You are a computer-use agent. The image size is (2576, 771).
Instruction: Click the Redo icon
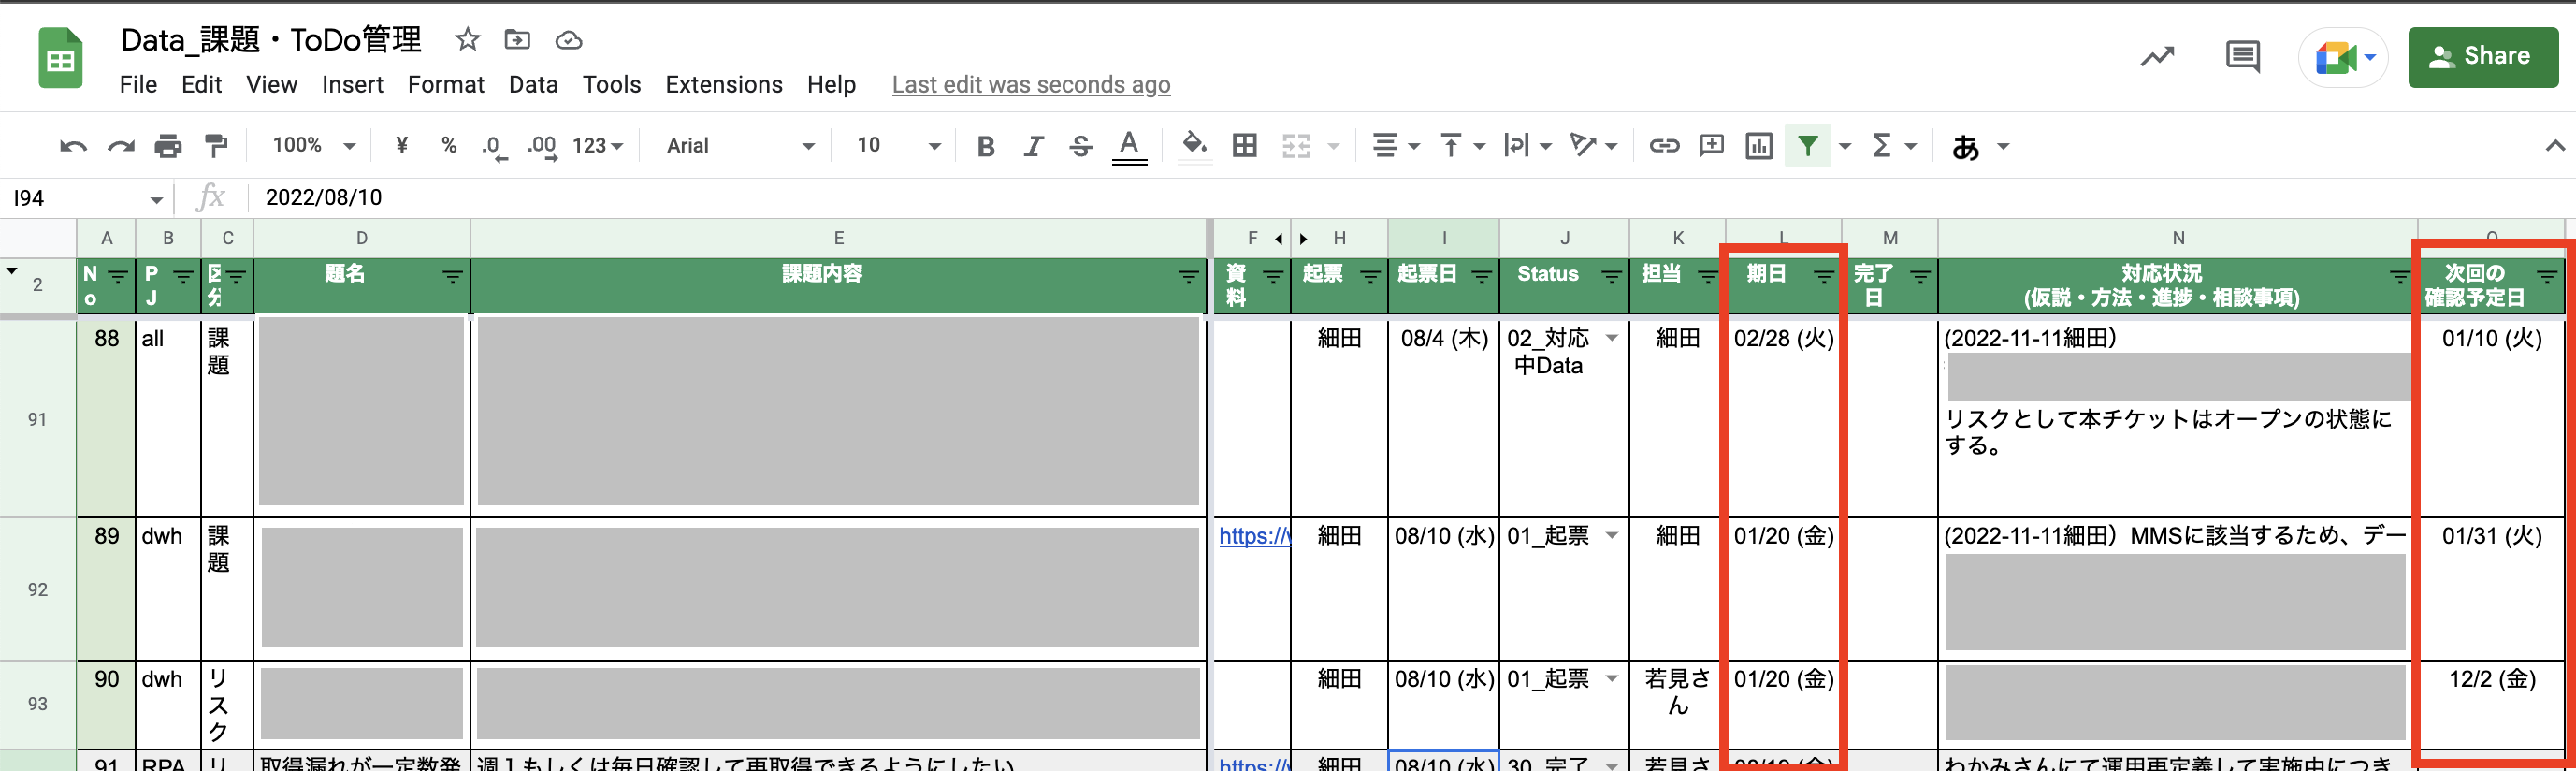[121, 146]
